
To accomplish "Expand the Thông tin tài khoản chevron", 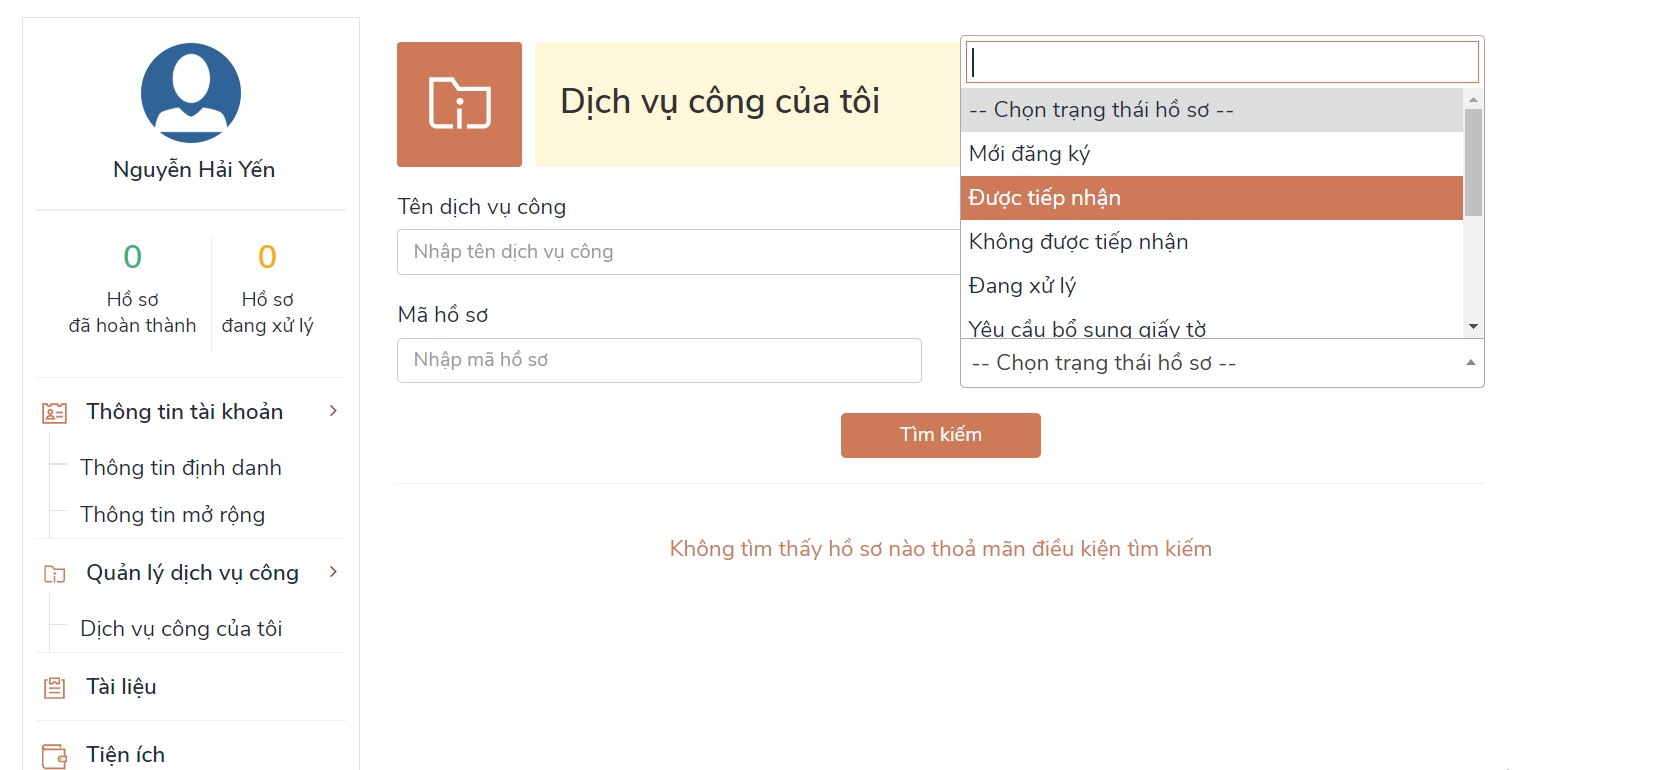I will coord(333,411).
